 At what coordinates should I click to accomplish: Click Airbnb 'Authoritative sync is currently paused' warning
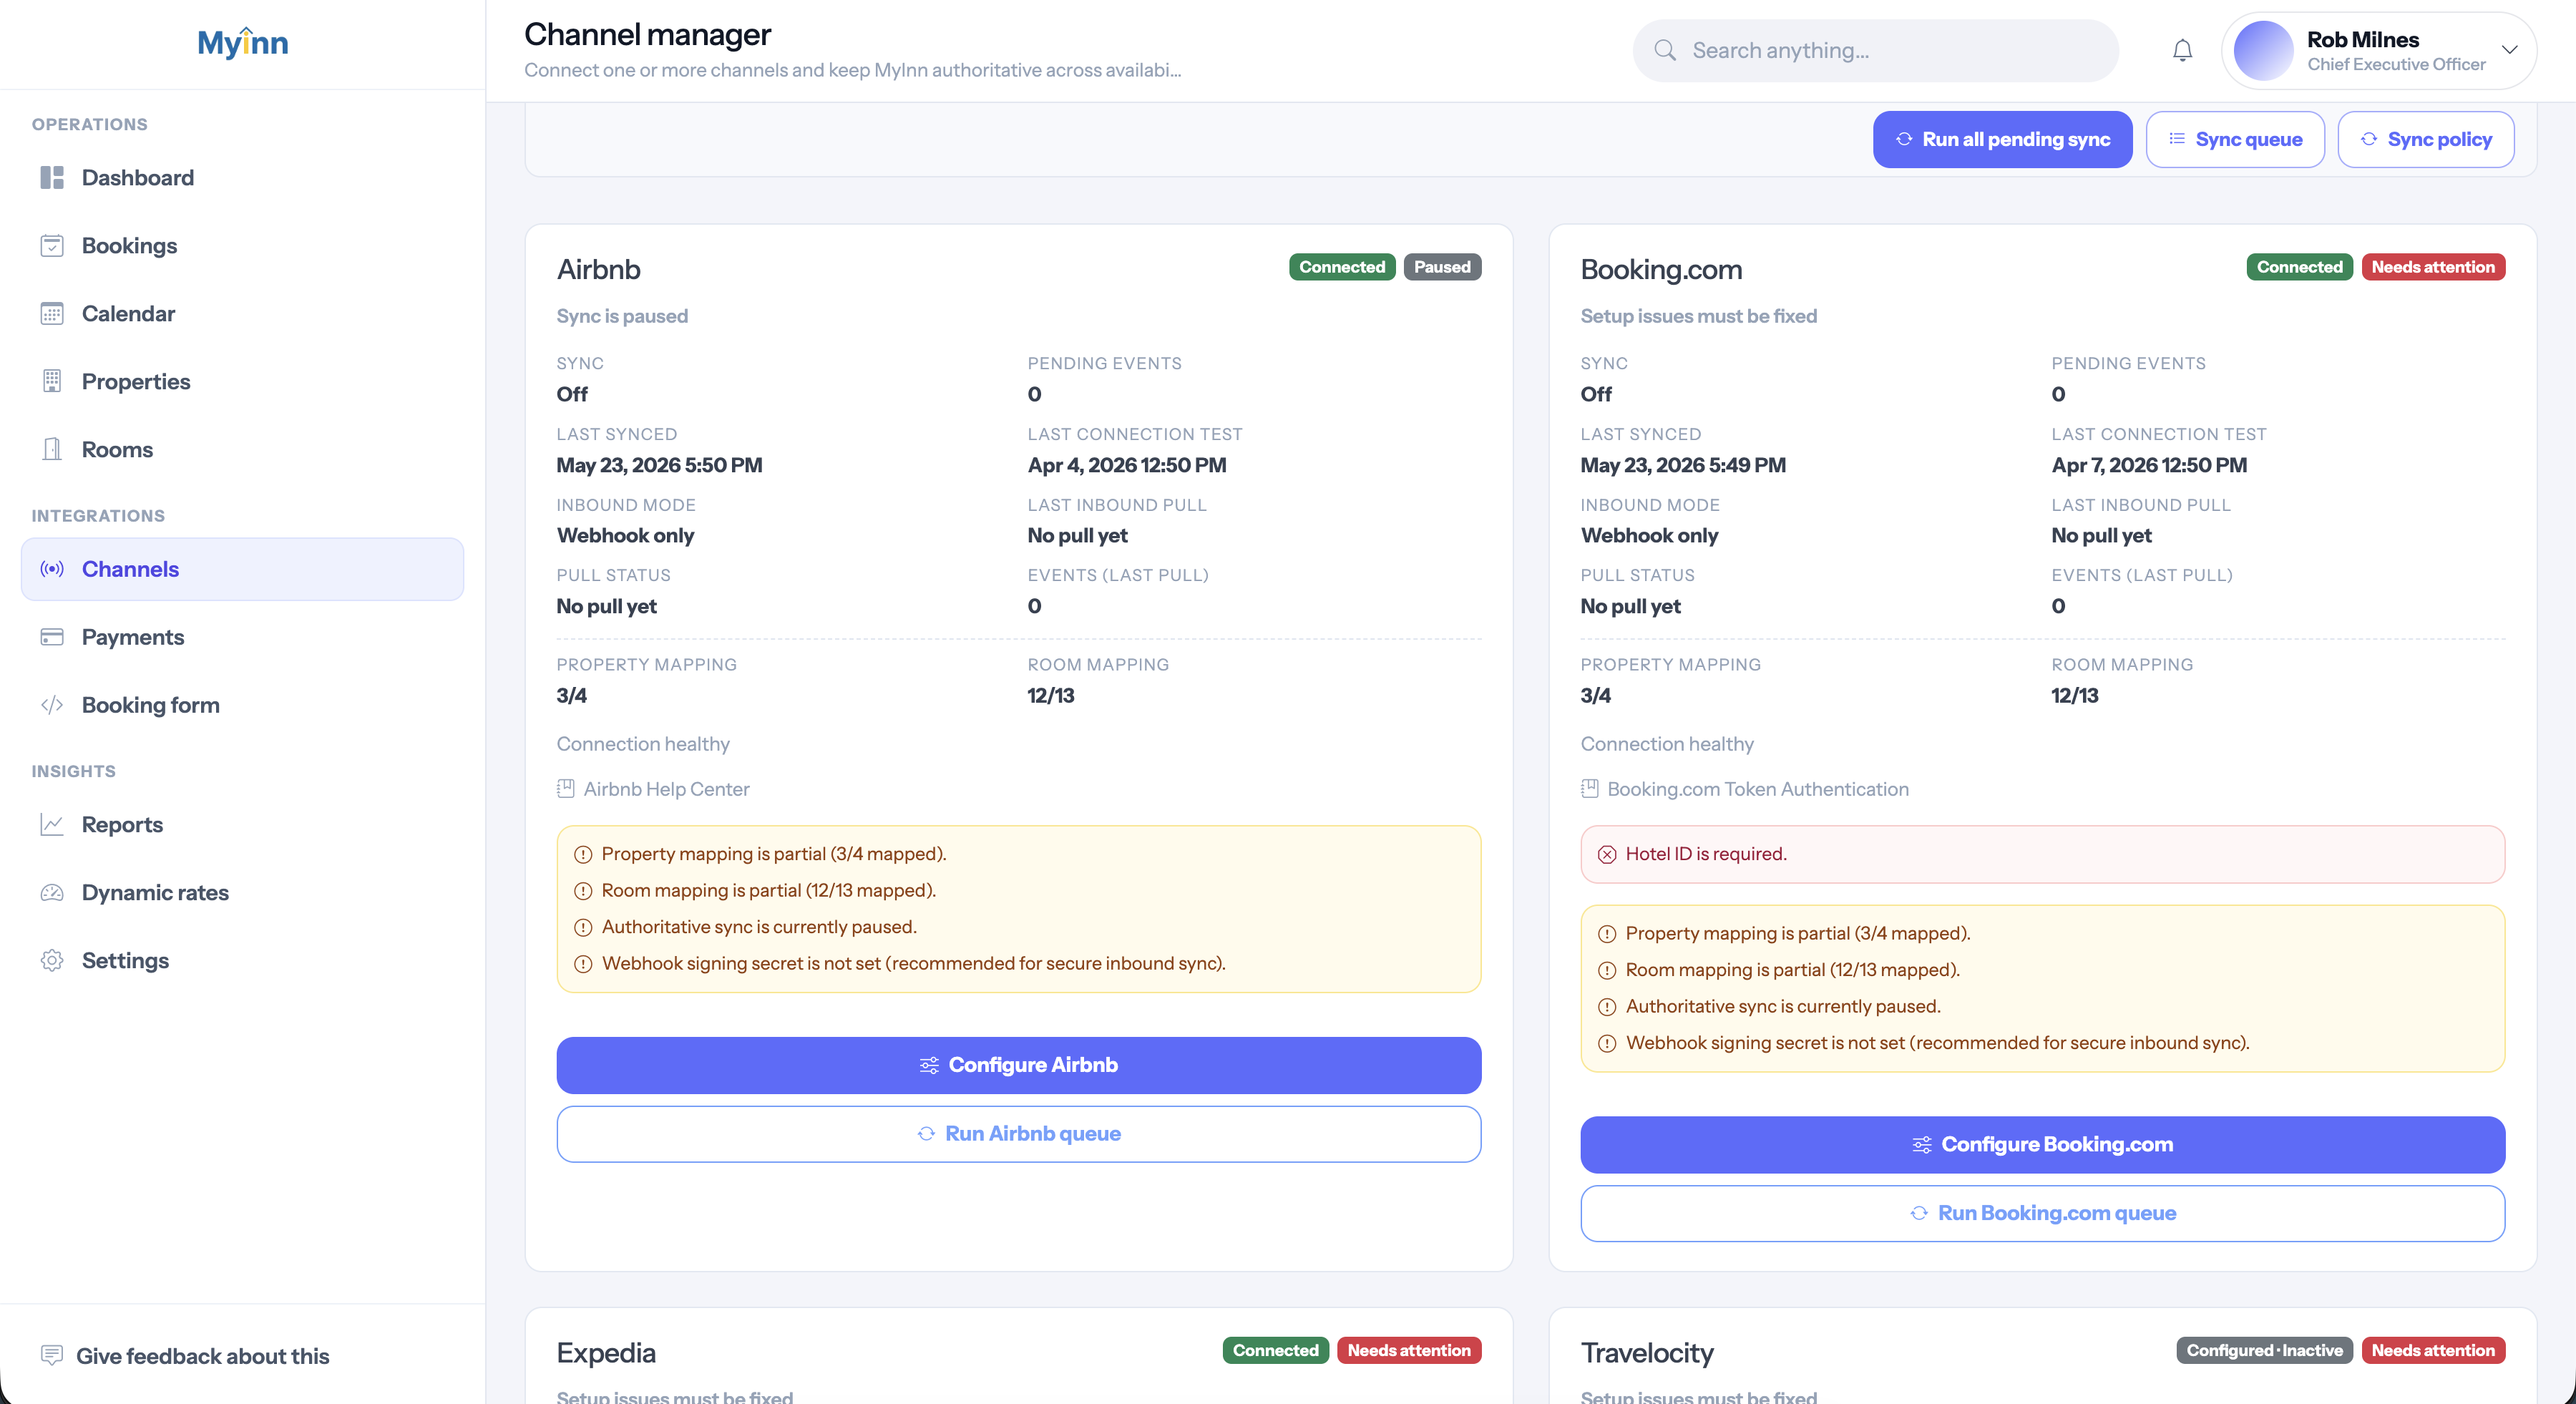759,927
